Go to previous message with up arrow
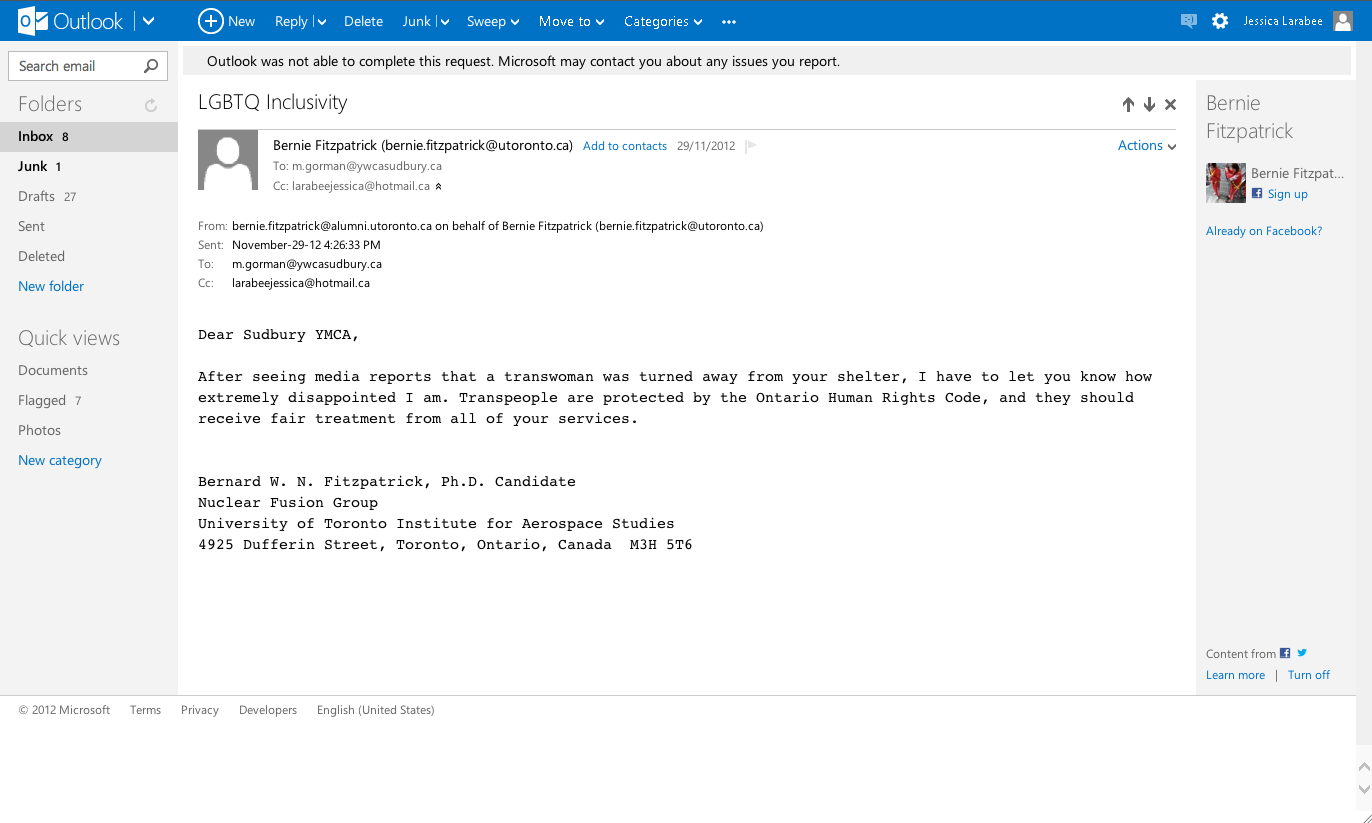Viewport: 1372px width, 823px height. (1128, 104)
